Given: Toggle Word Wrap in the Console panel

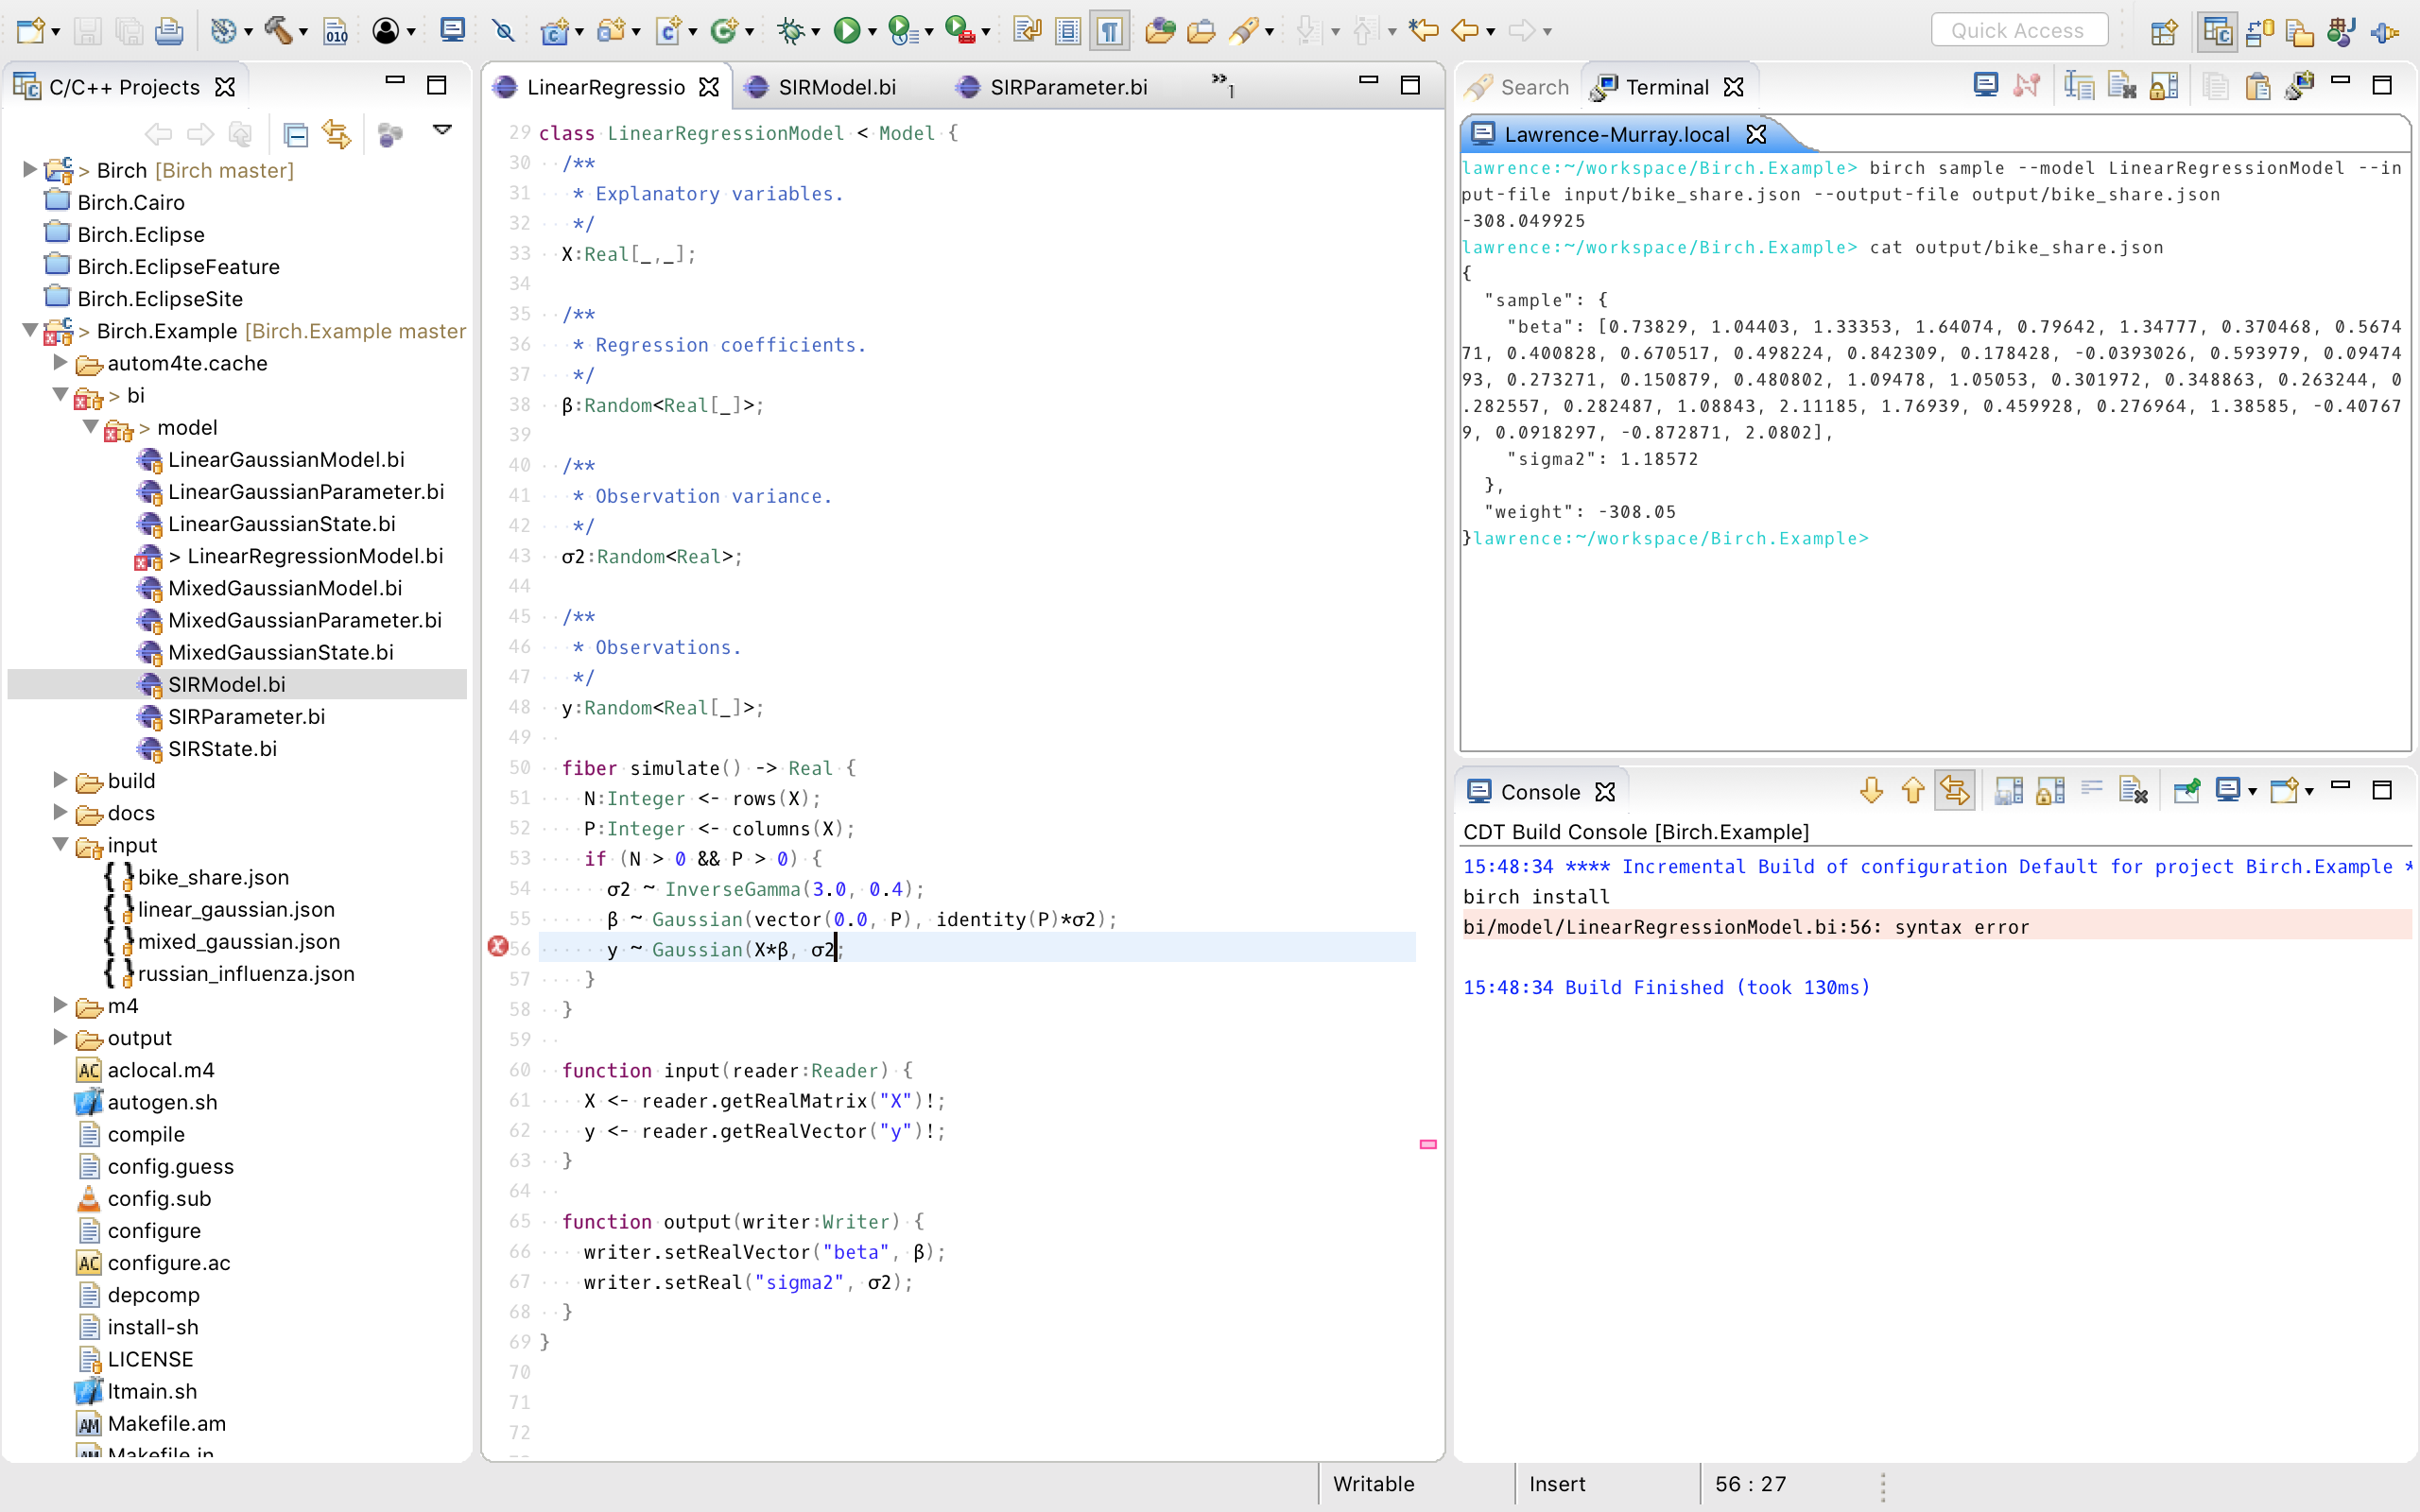Looking at the screenshot, I should (x=2091, y=790).
